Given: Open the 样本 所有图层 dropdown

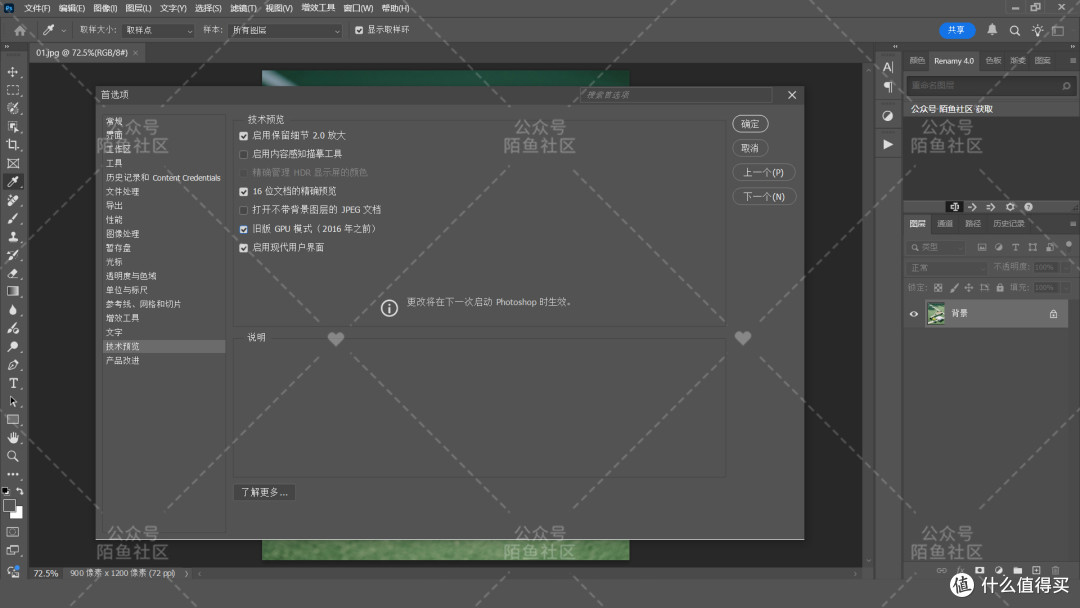Looking at the screenshot, I should click(285, 30).
